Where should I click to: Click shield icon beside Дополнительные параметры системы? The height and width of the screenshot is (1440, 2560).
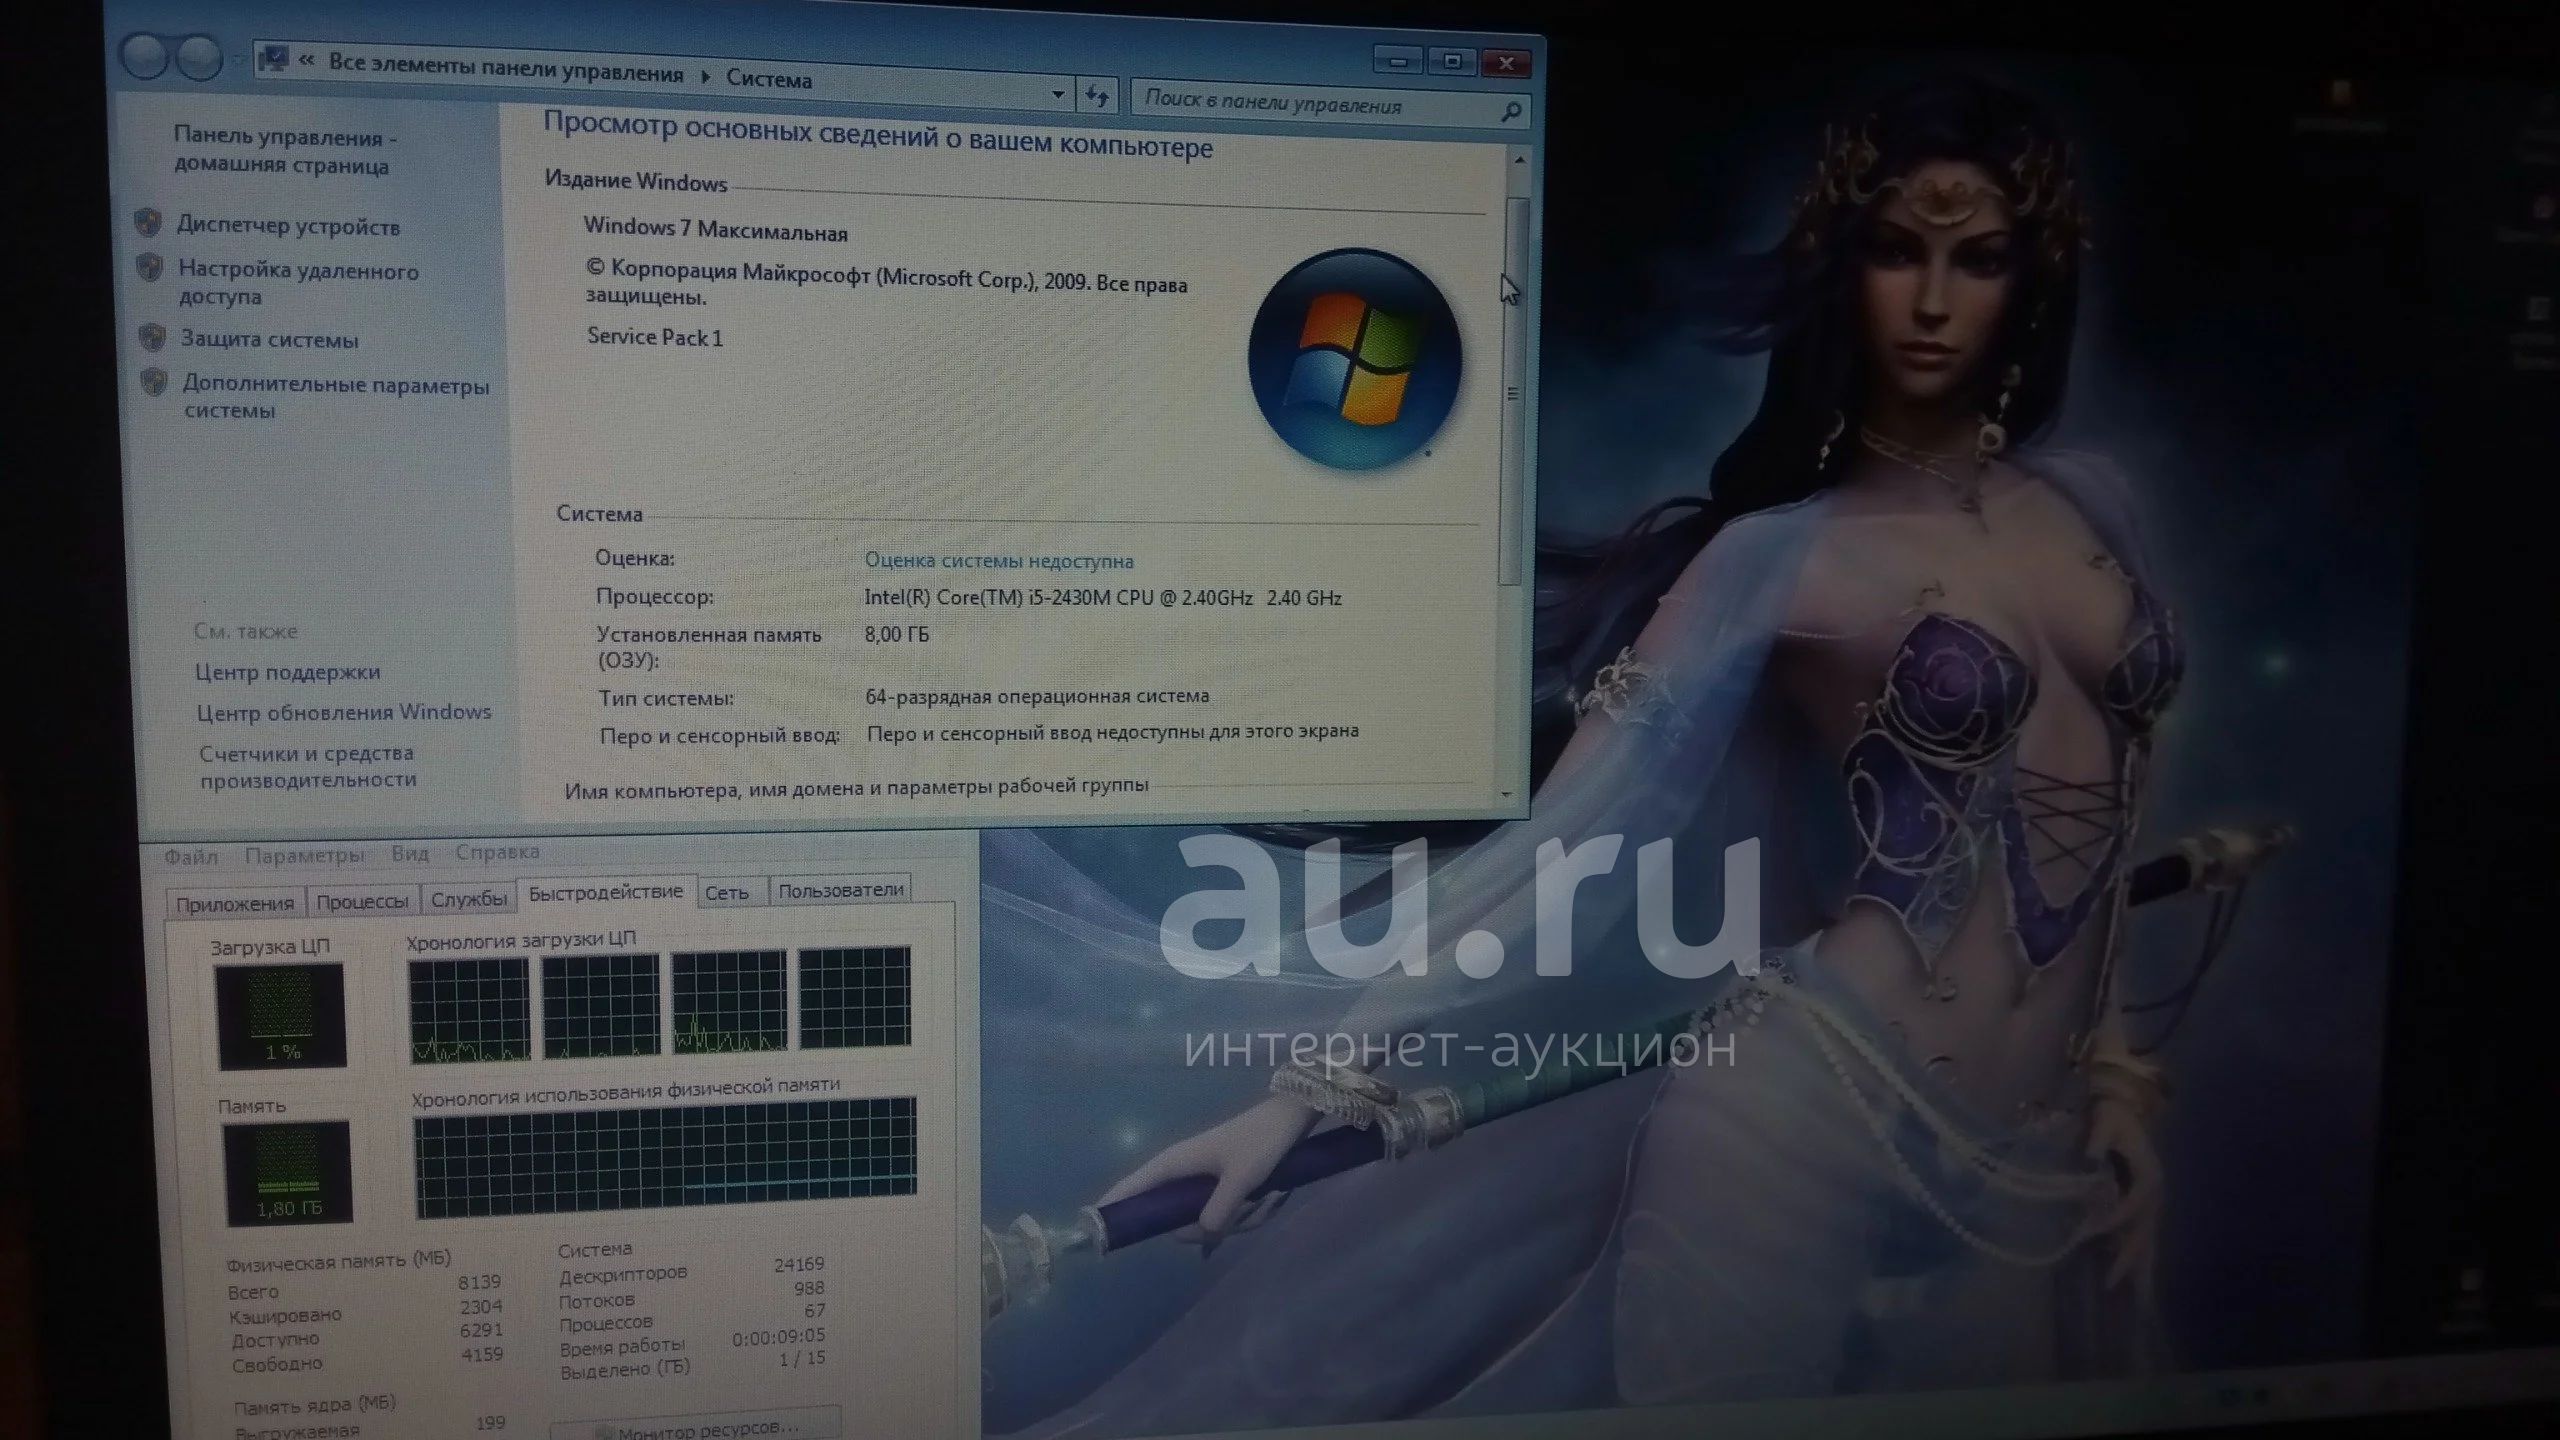pos(154,381)
